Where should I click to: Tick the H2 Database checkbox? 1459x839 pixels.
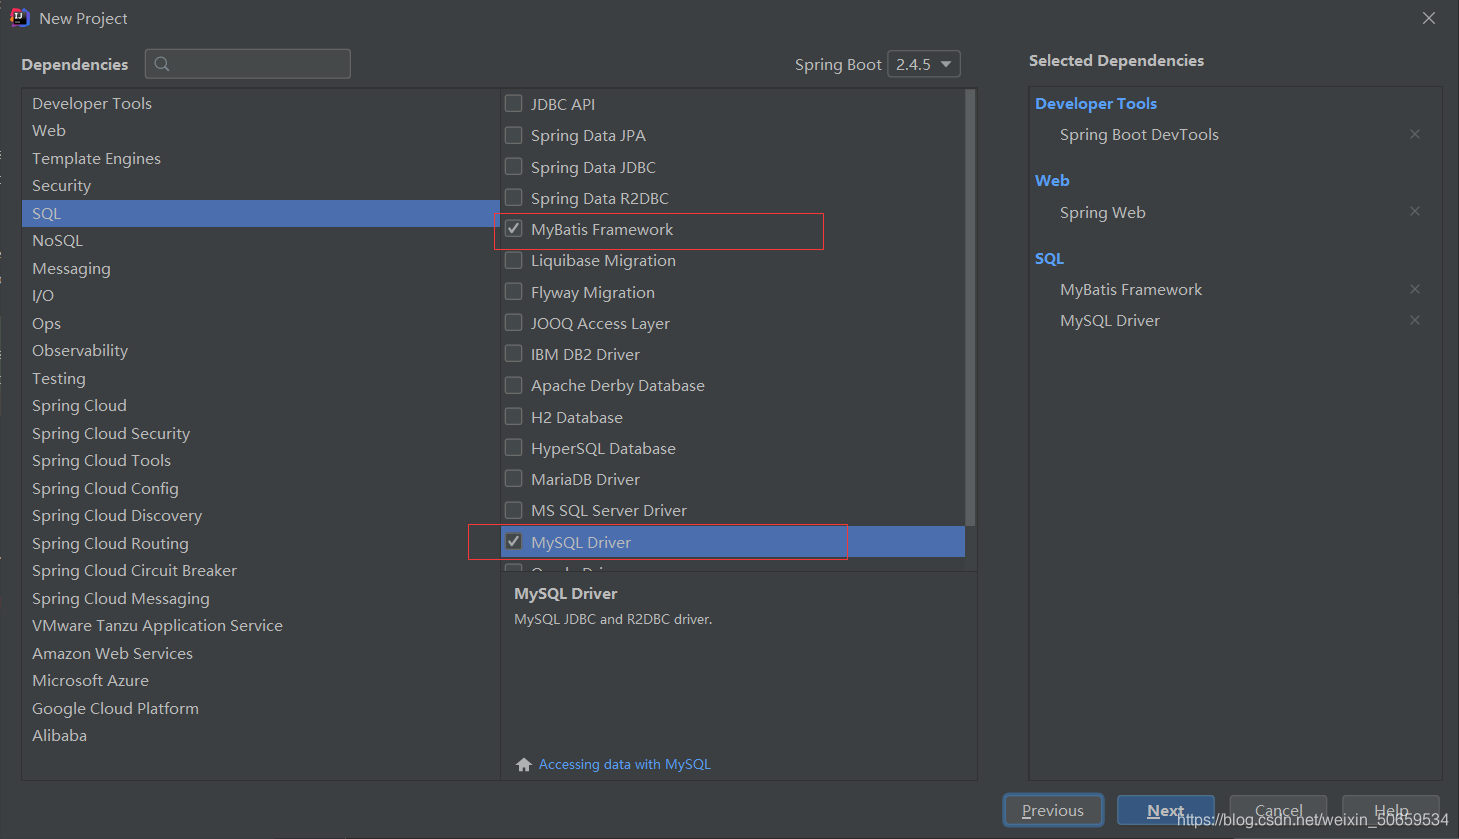coord(514,416)
